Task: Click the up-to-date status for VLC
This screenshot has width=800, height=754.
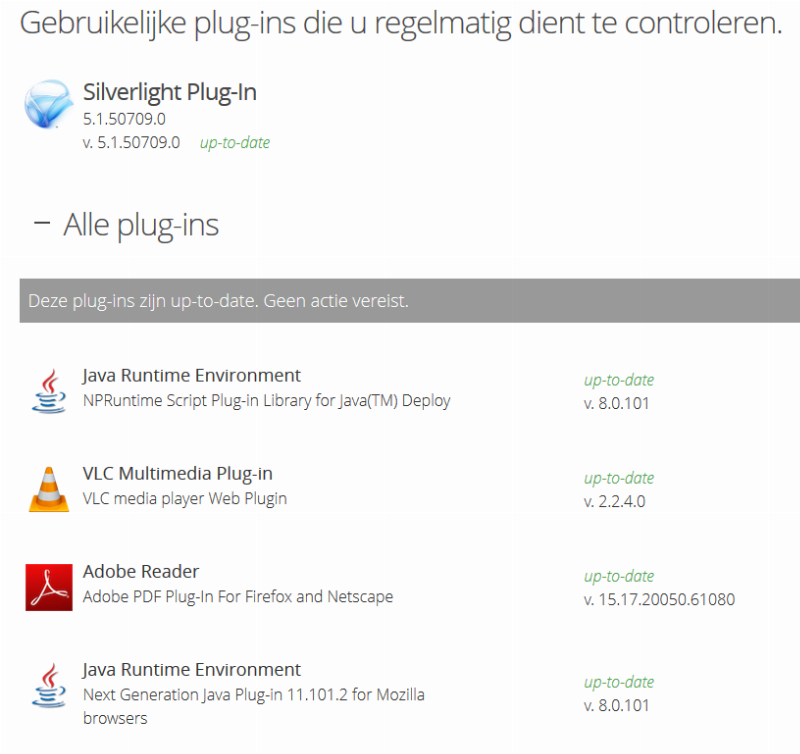Action: [619, 478]
